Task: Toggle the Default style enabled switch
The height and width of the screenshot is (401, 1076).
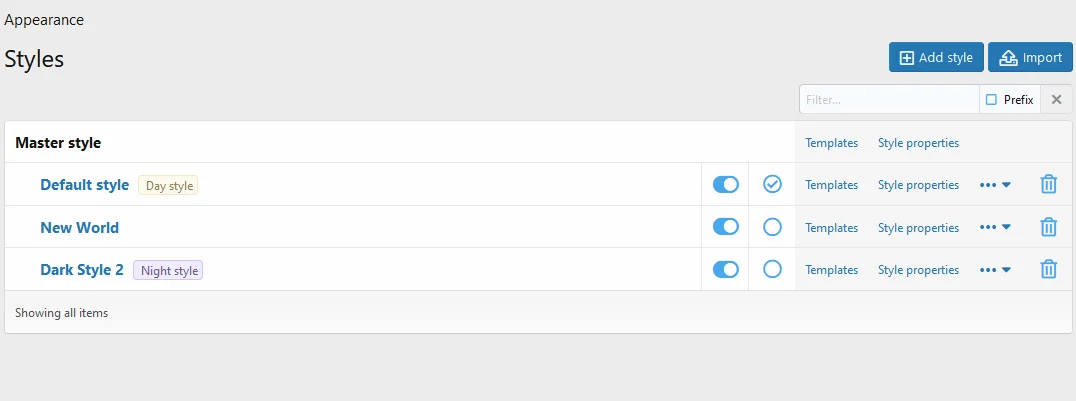Action: tap(725, 184)
